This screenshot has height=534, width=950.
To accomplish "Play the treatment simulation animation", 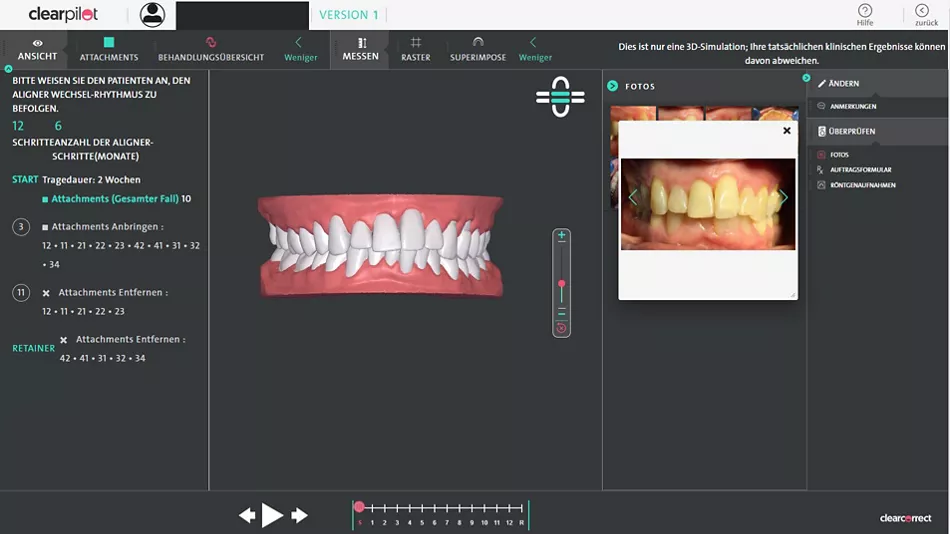I will point(272,515).
